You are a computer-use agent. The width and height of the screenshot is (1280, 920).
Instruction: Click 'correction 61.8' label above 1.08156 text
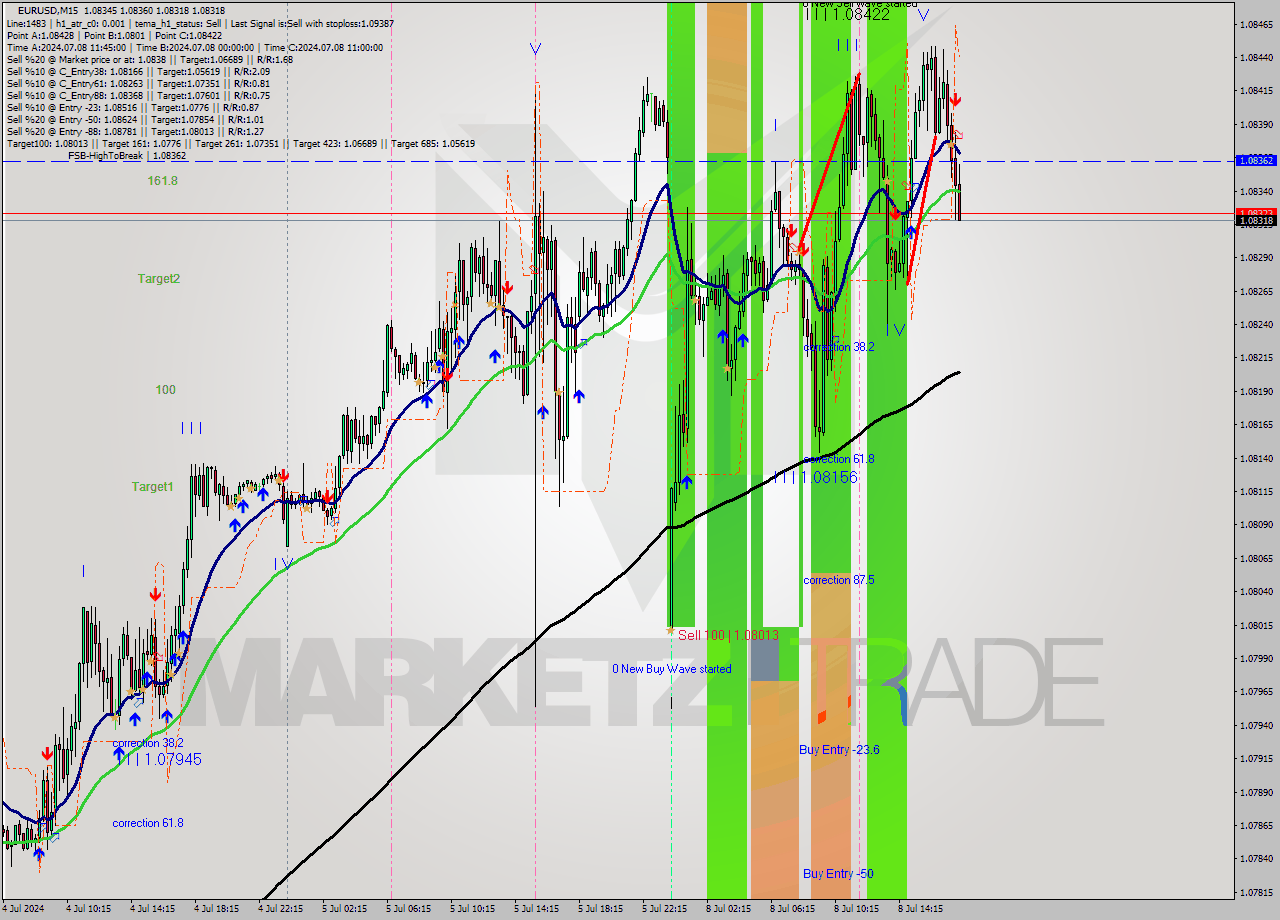tap(839, 459)
